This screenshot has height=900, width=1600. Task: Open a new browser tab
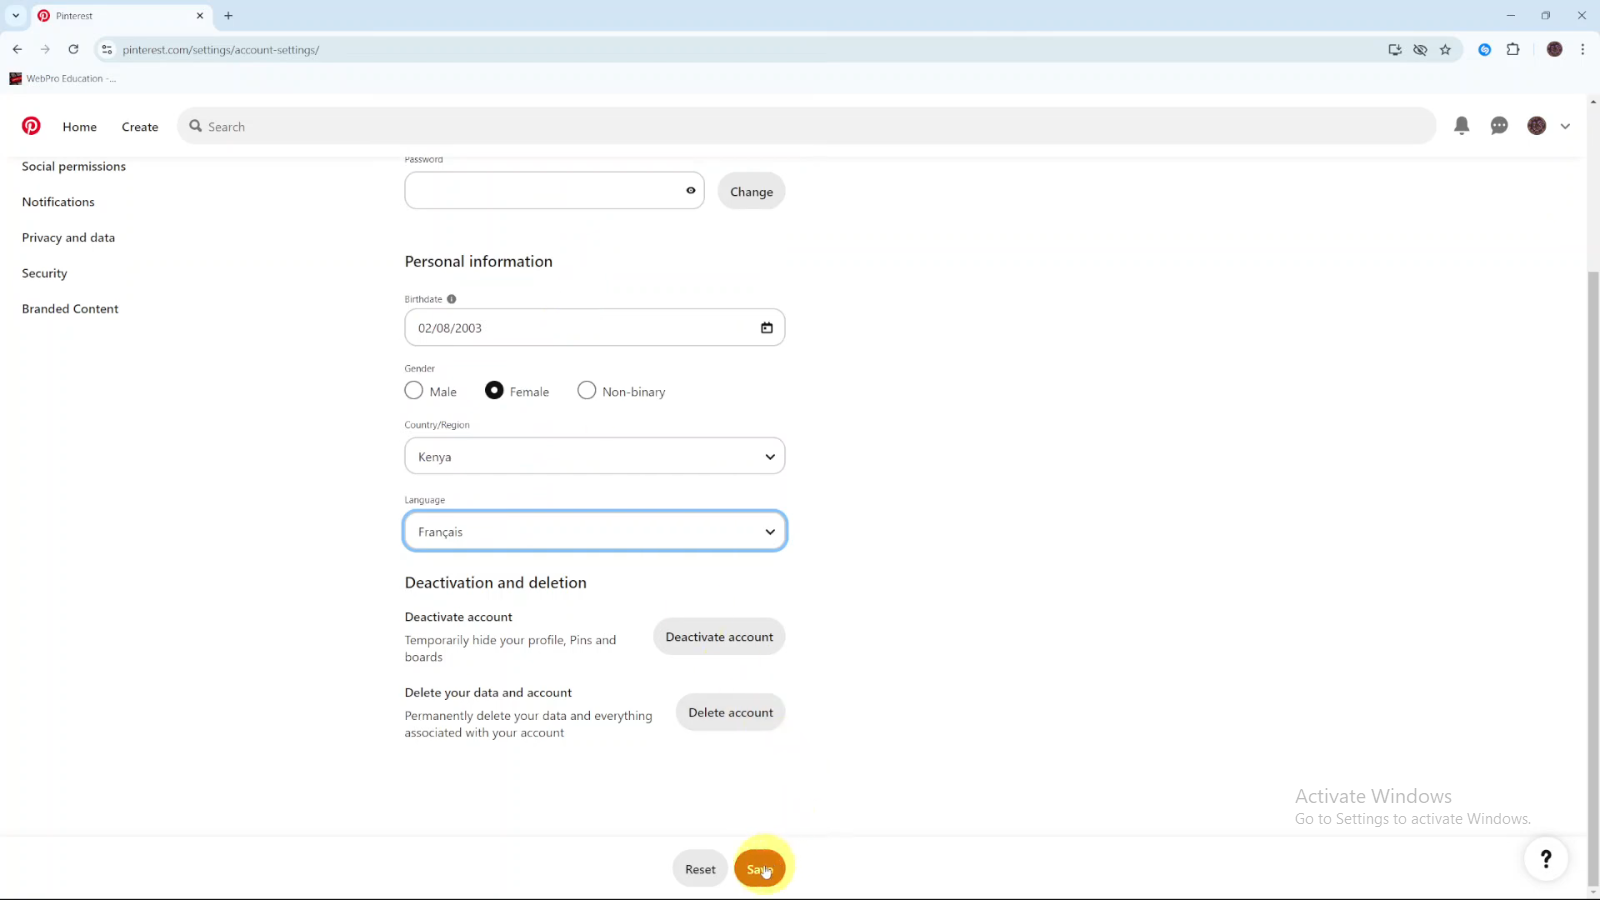coord(228,16)
